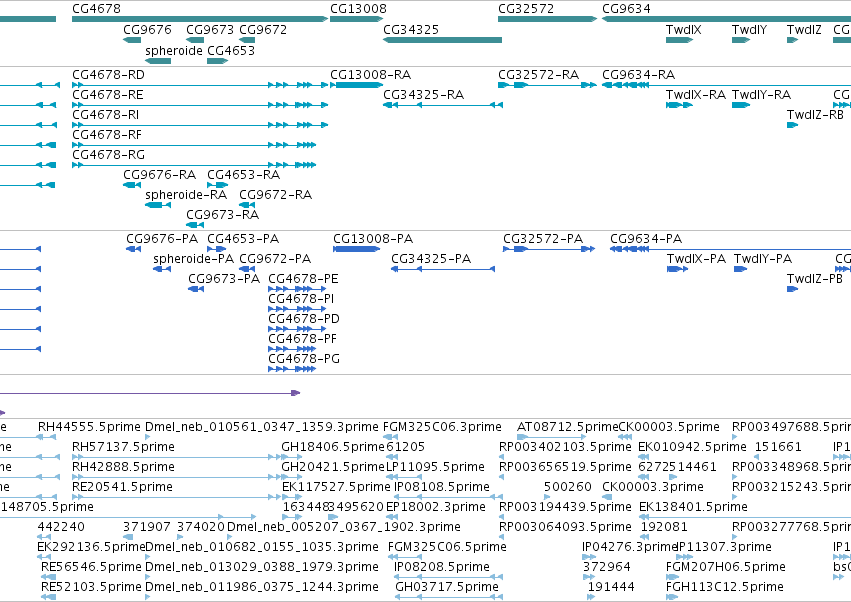Select the CG4678-PG protein label
The width and height of the screenshot is (851, 602).
point(303,359)
